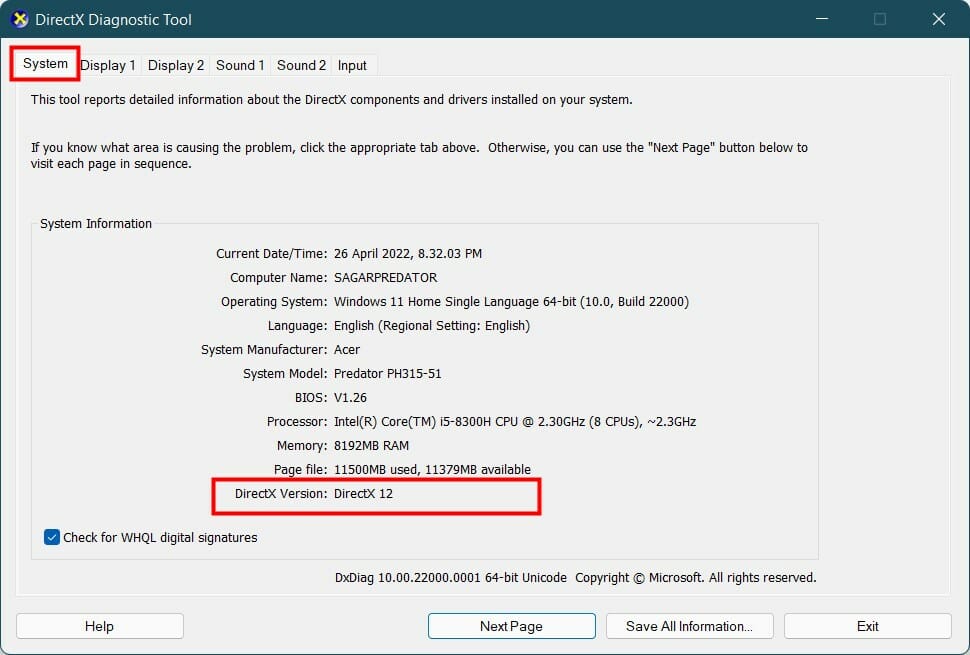Click the DxDiag 10.00.22000.0001 version text
Viewport: 970px width, 655px height.
point(451,578)
